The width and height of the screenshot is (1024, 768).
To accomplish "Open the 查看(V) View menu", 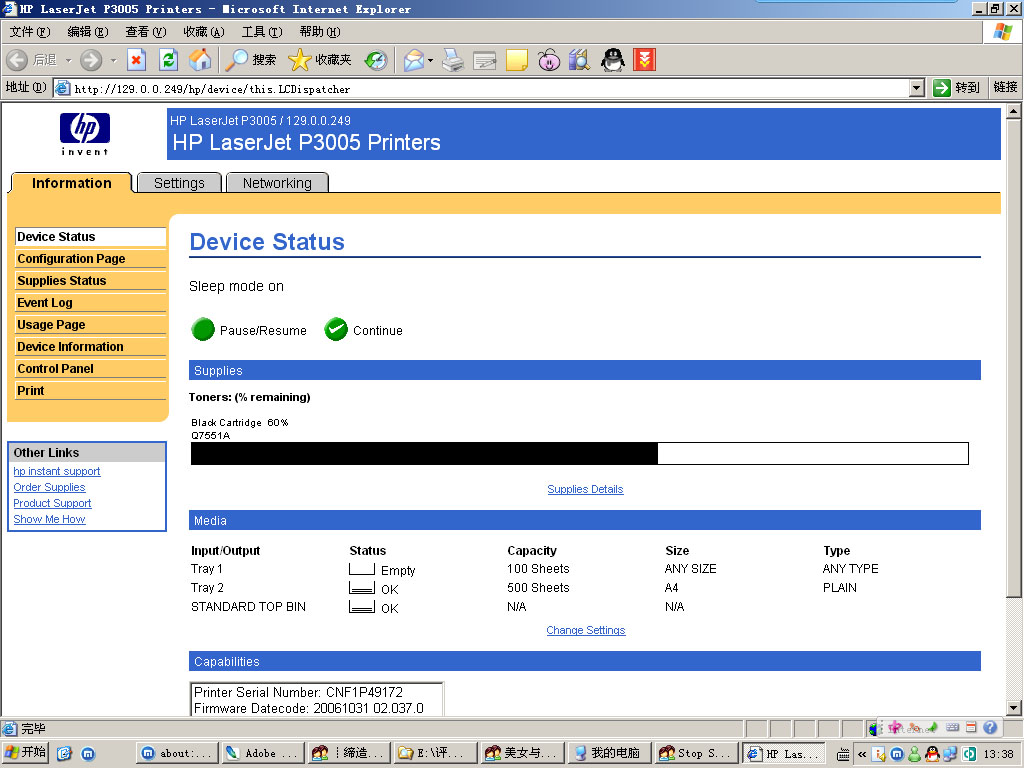I will click(x=146, y=32).
